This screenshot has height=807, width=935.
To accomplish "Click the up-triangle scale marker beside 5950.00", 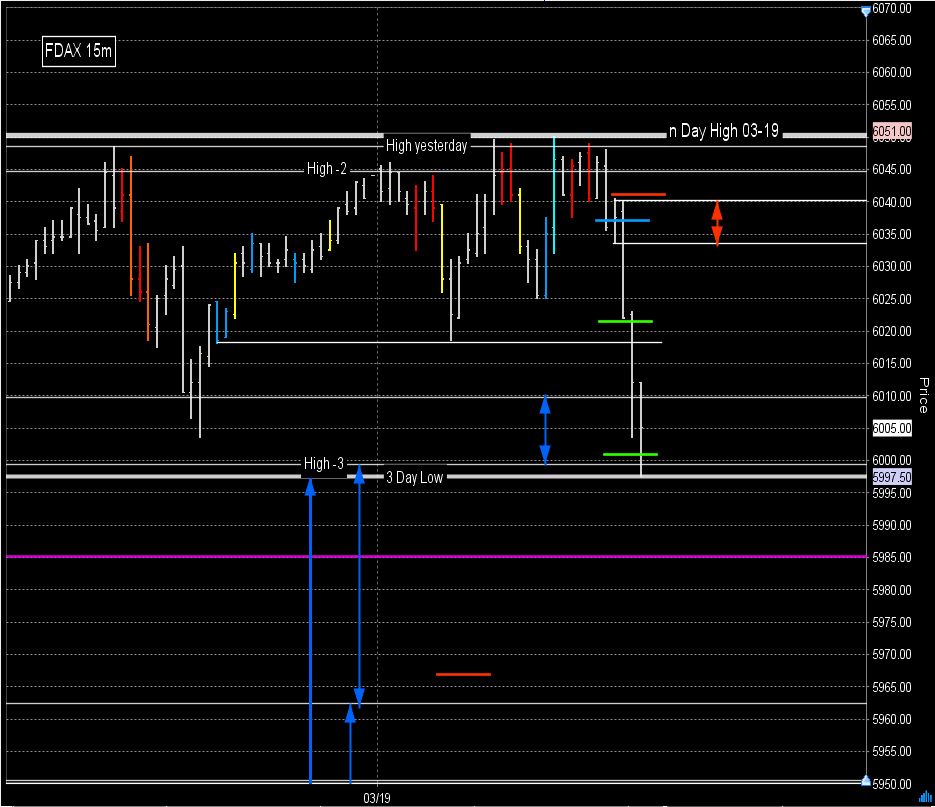I will coord(866,780).
